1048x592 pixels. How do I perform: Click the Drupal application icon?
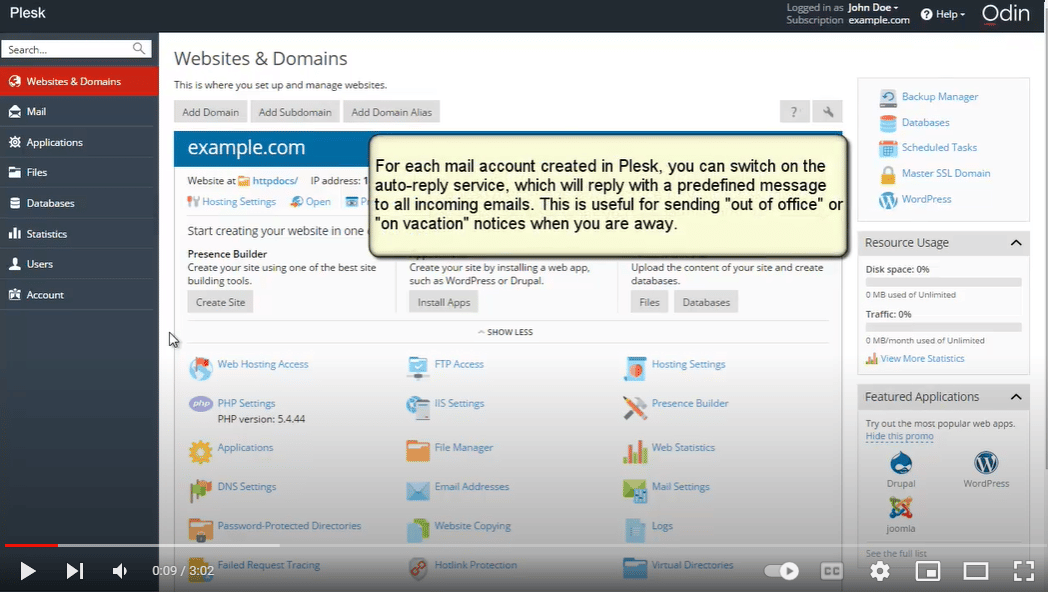tap(901, 464)
